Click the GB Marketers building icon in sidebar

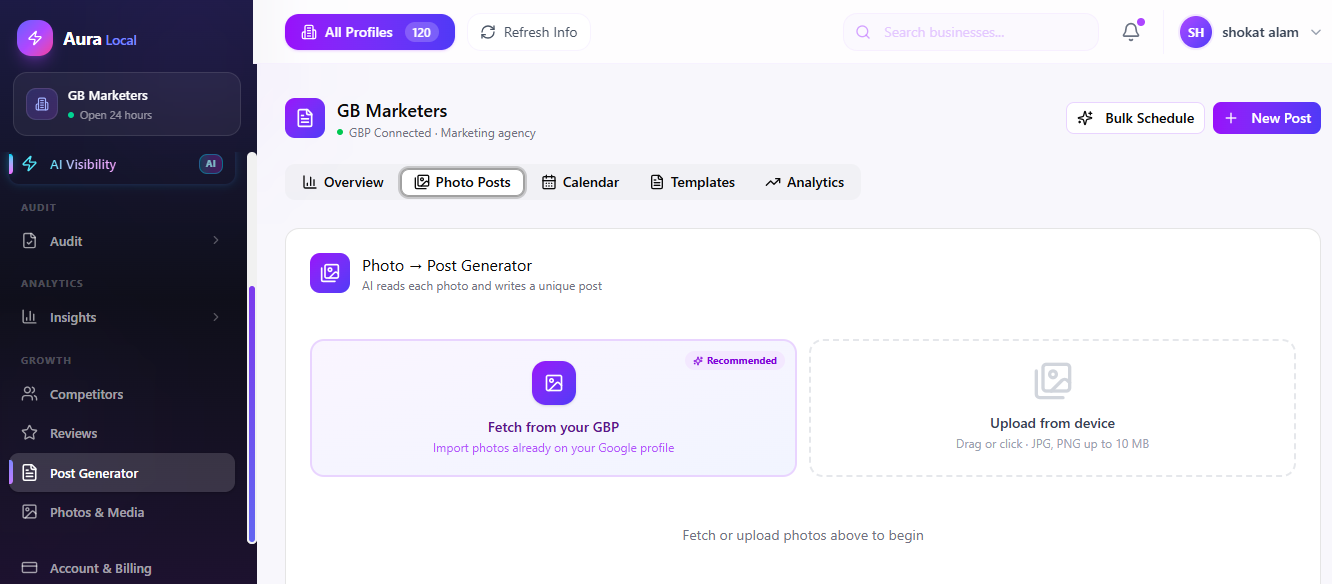pyautogui.click(x=42, y=104)
